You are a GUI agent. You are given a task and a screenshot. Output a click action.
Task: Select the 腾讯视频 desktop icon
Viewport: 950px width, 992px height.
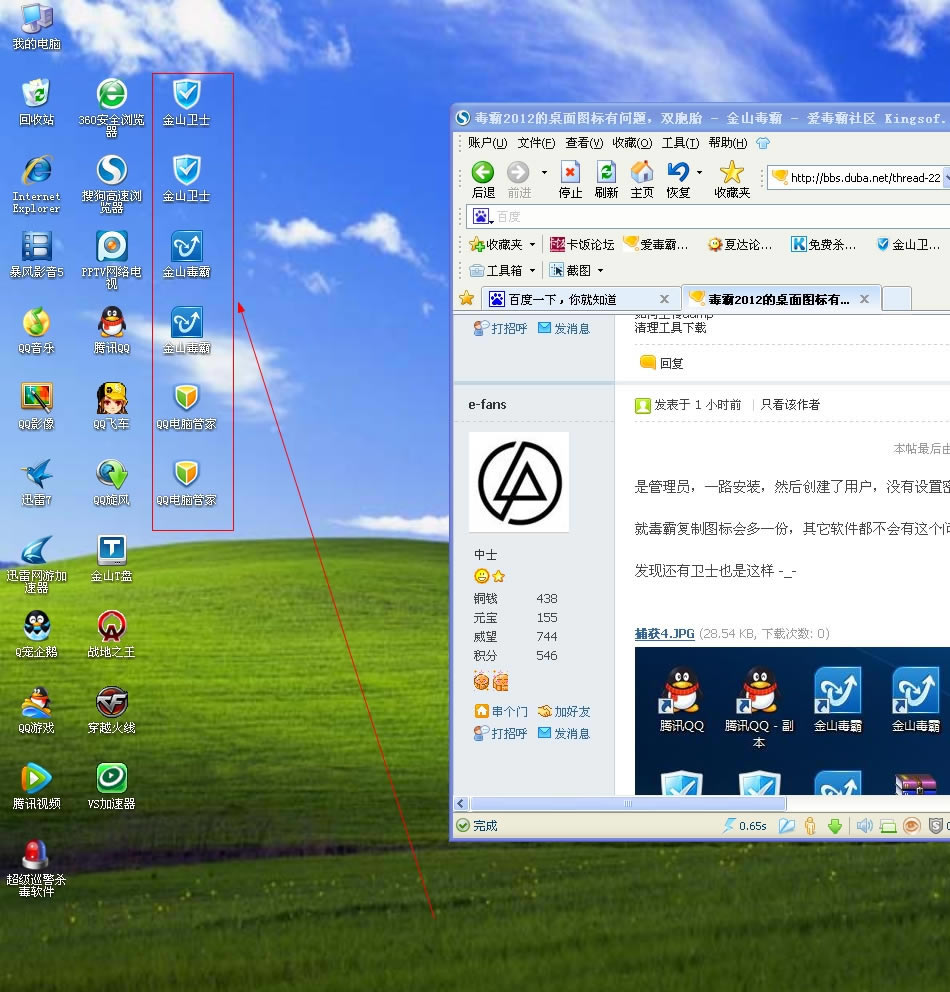[x=37, y=786]
